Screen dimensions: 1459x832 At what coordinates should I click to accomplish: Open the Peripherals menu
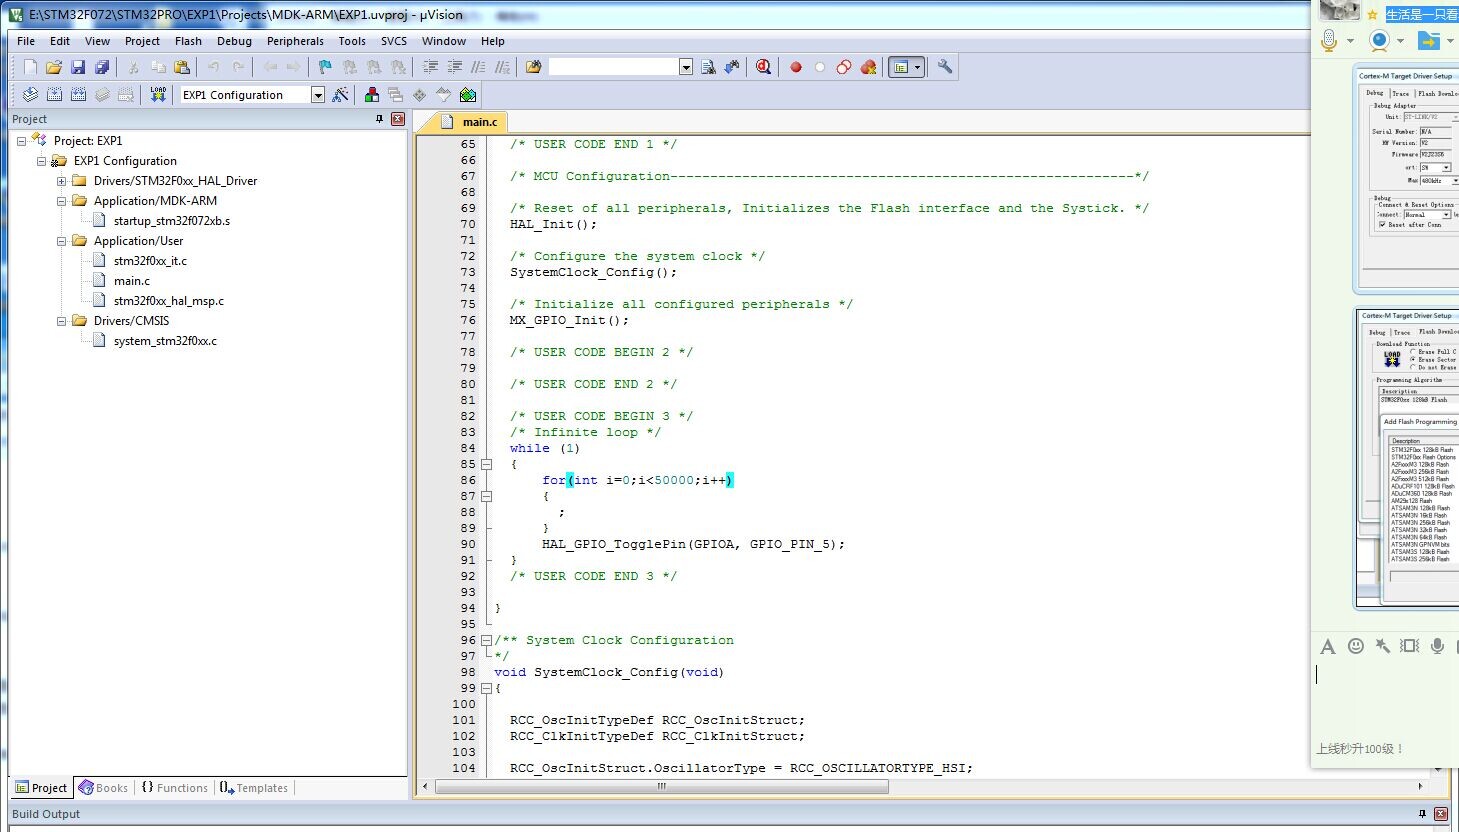295,41
